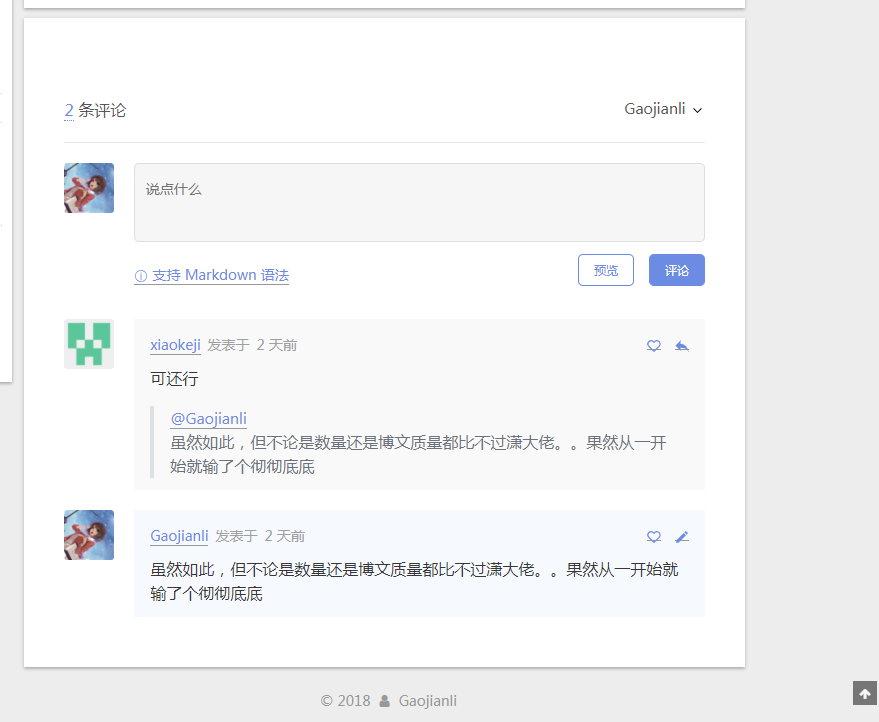The height and width of the screenshot is (722, 879).
Task: Submit with the blue 评论 button
Action: pyautogui.click(x=676, y=270)
